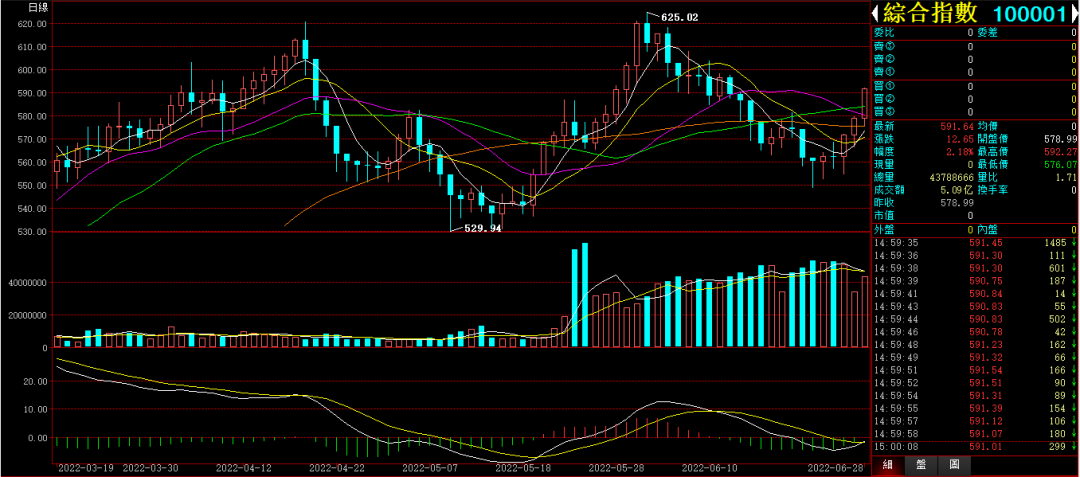This screenshot has width=1080, height=477.
Task: Click the 2022-05-18 date label
Action: tap(523, 467)
